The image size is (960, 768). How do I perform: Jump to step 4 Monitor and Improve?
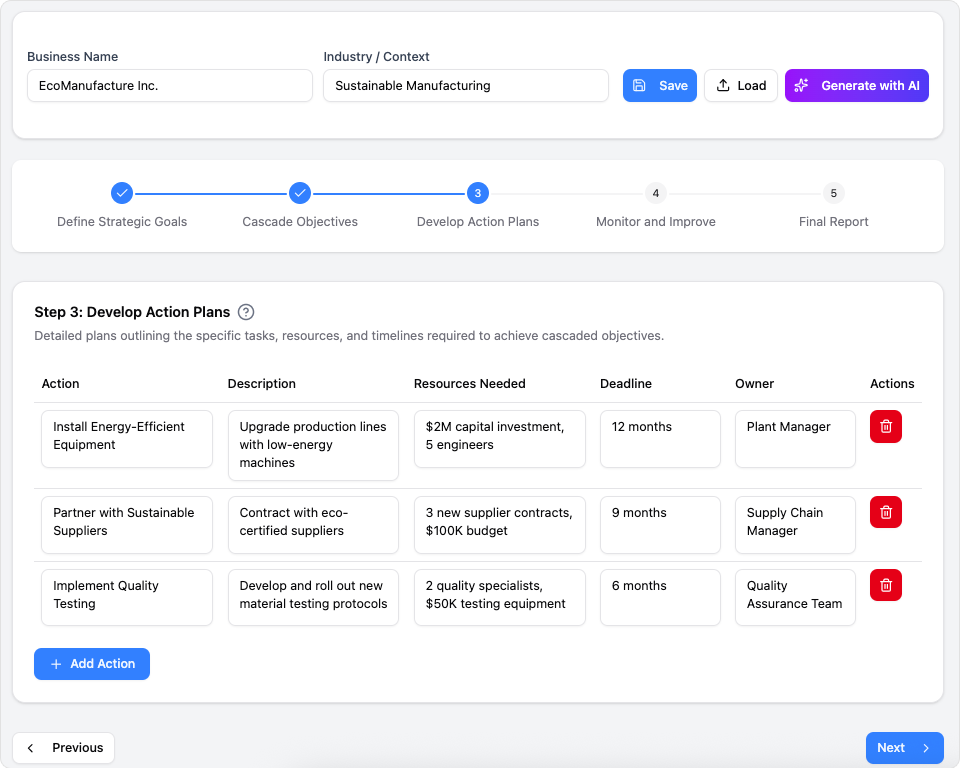(656, 194)
